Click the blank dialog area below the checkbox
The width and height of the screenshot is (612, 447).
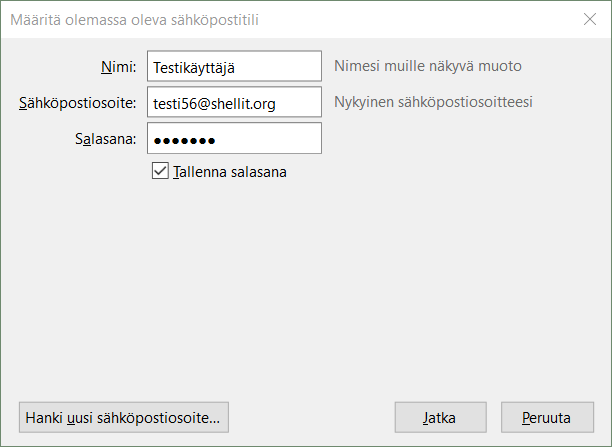306,289
